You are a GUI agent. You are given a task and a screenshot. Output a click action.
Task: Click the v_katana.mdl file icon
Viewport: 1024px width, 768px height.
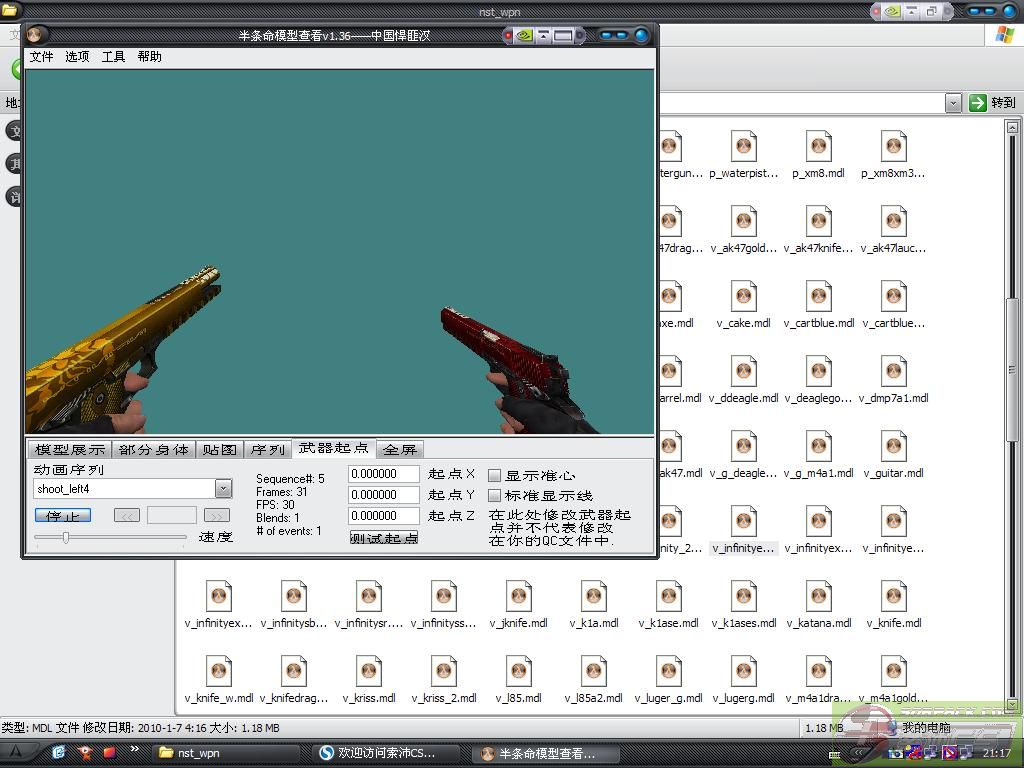[818, 597]
